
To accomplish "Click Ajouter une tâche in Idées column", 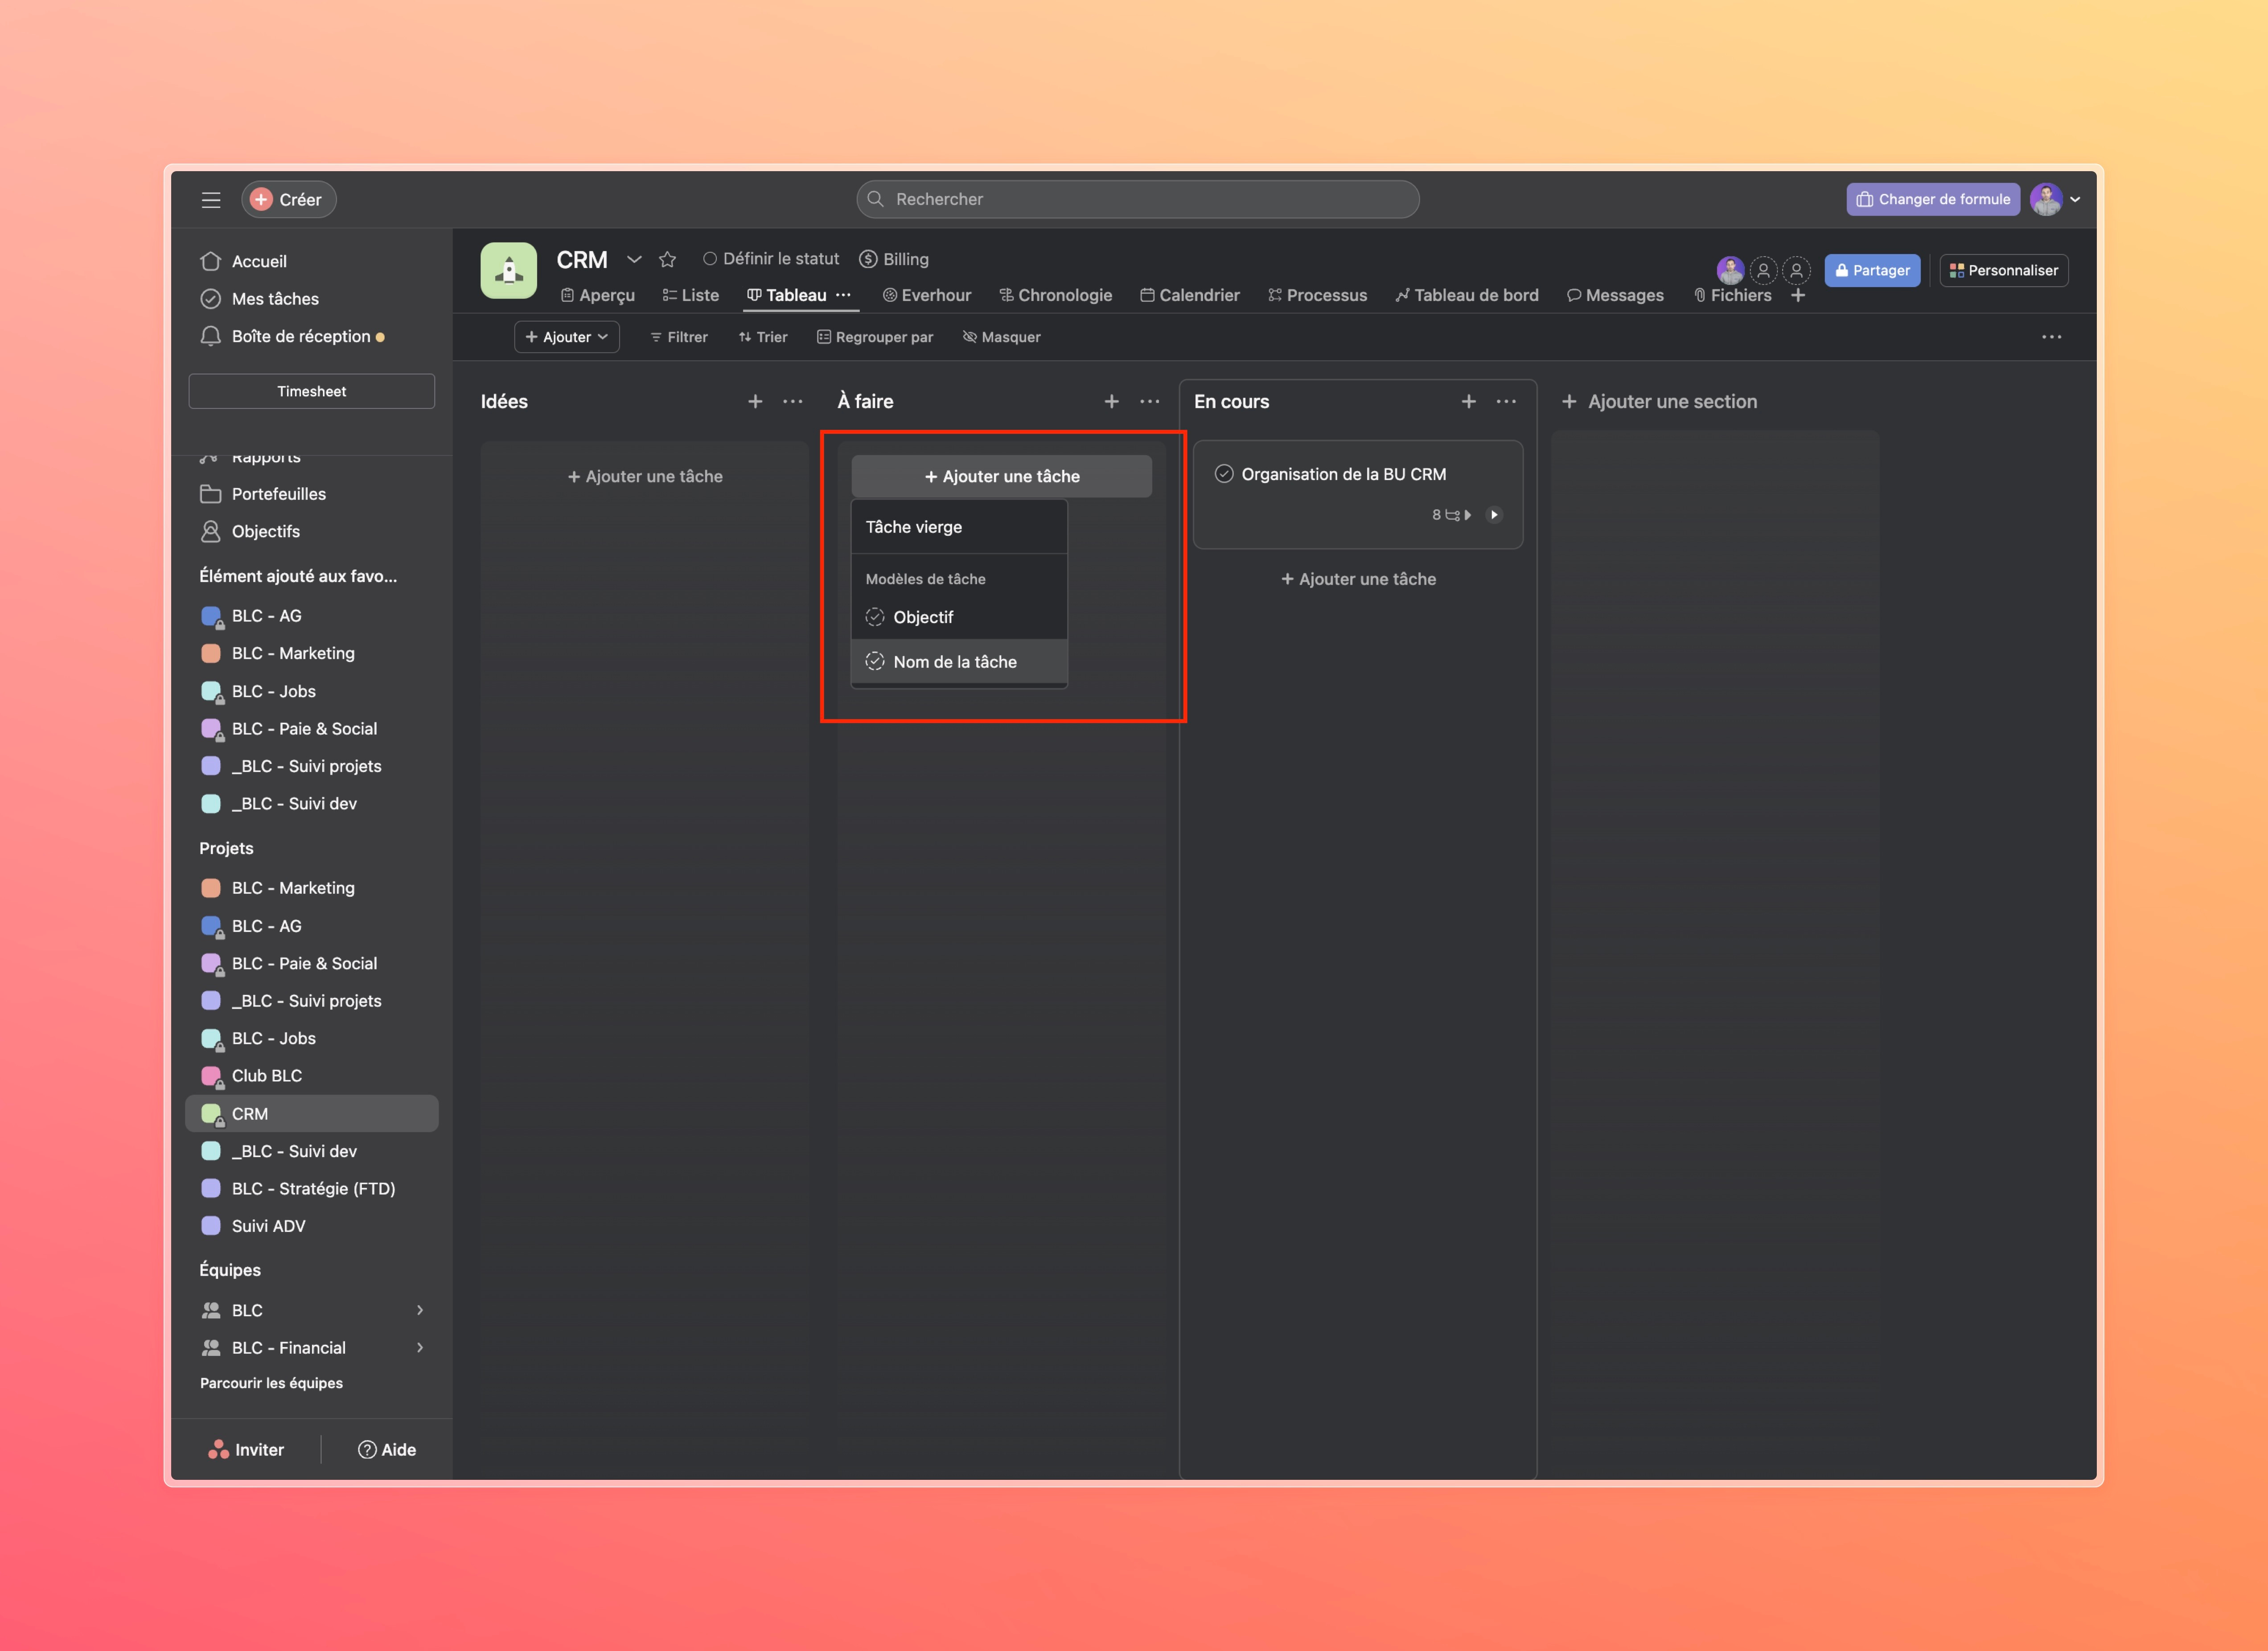I will (x=645, y=476).
